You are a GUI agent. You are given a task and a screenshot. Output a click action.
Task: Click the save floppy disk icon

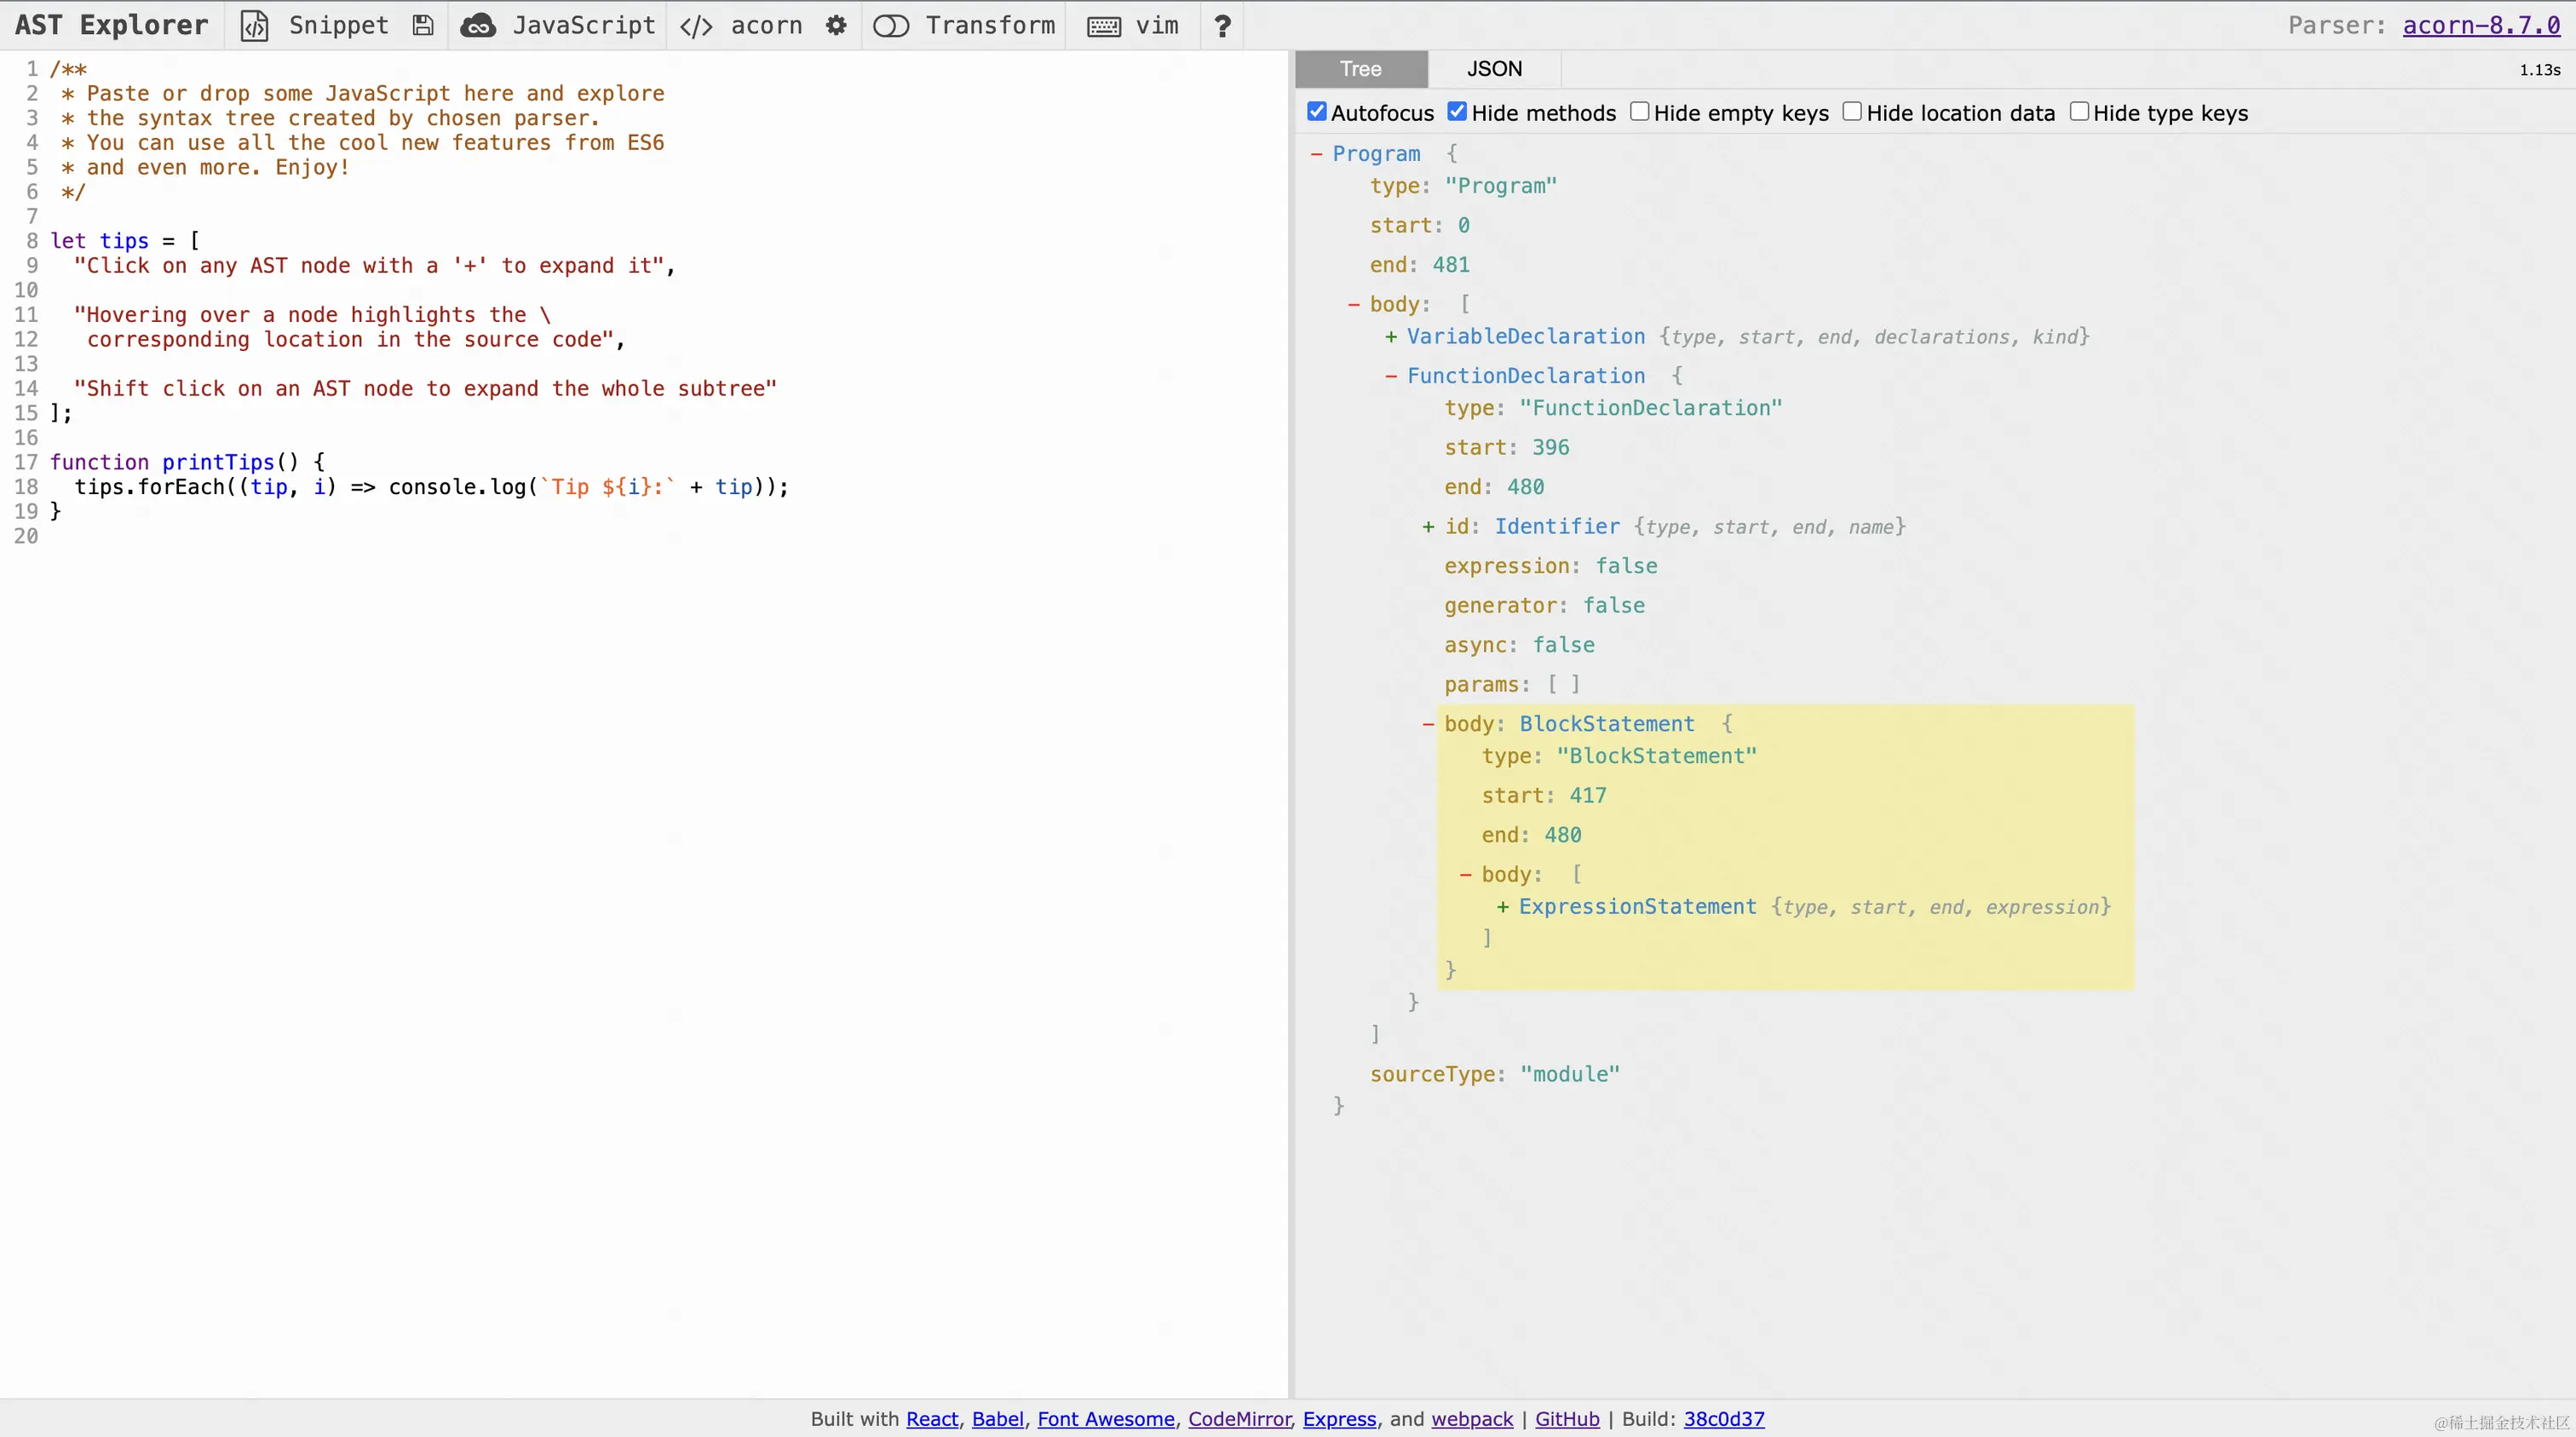423,26
